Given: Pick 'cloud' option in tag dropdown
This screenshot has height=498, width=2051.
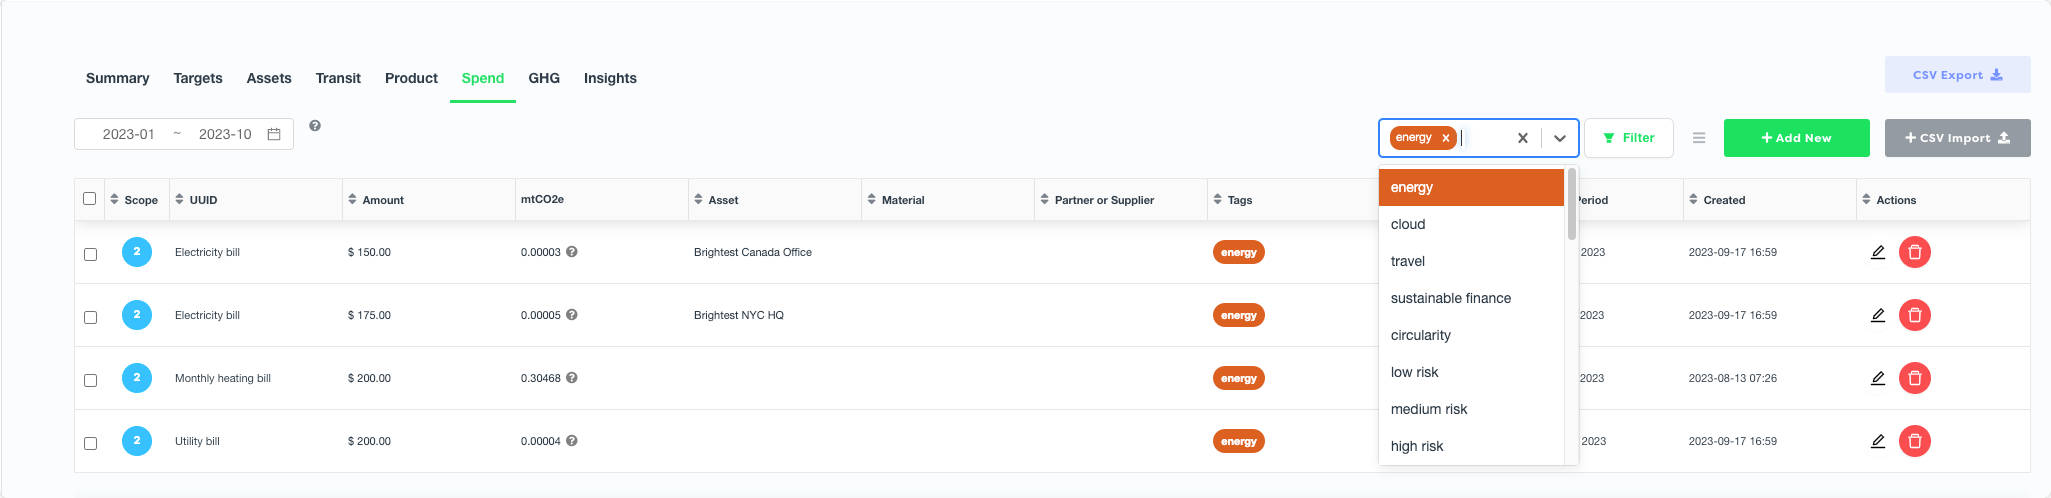Looking at the screenshot, I should coord(1408,224).
